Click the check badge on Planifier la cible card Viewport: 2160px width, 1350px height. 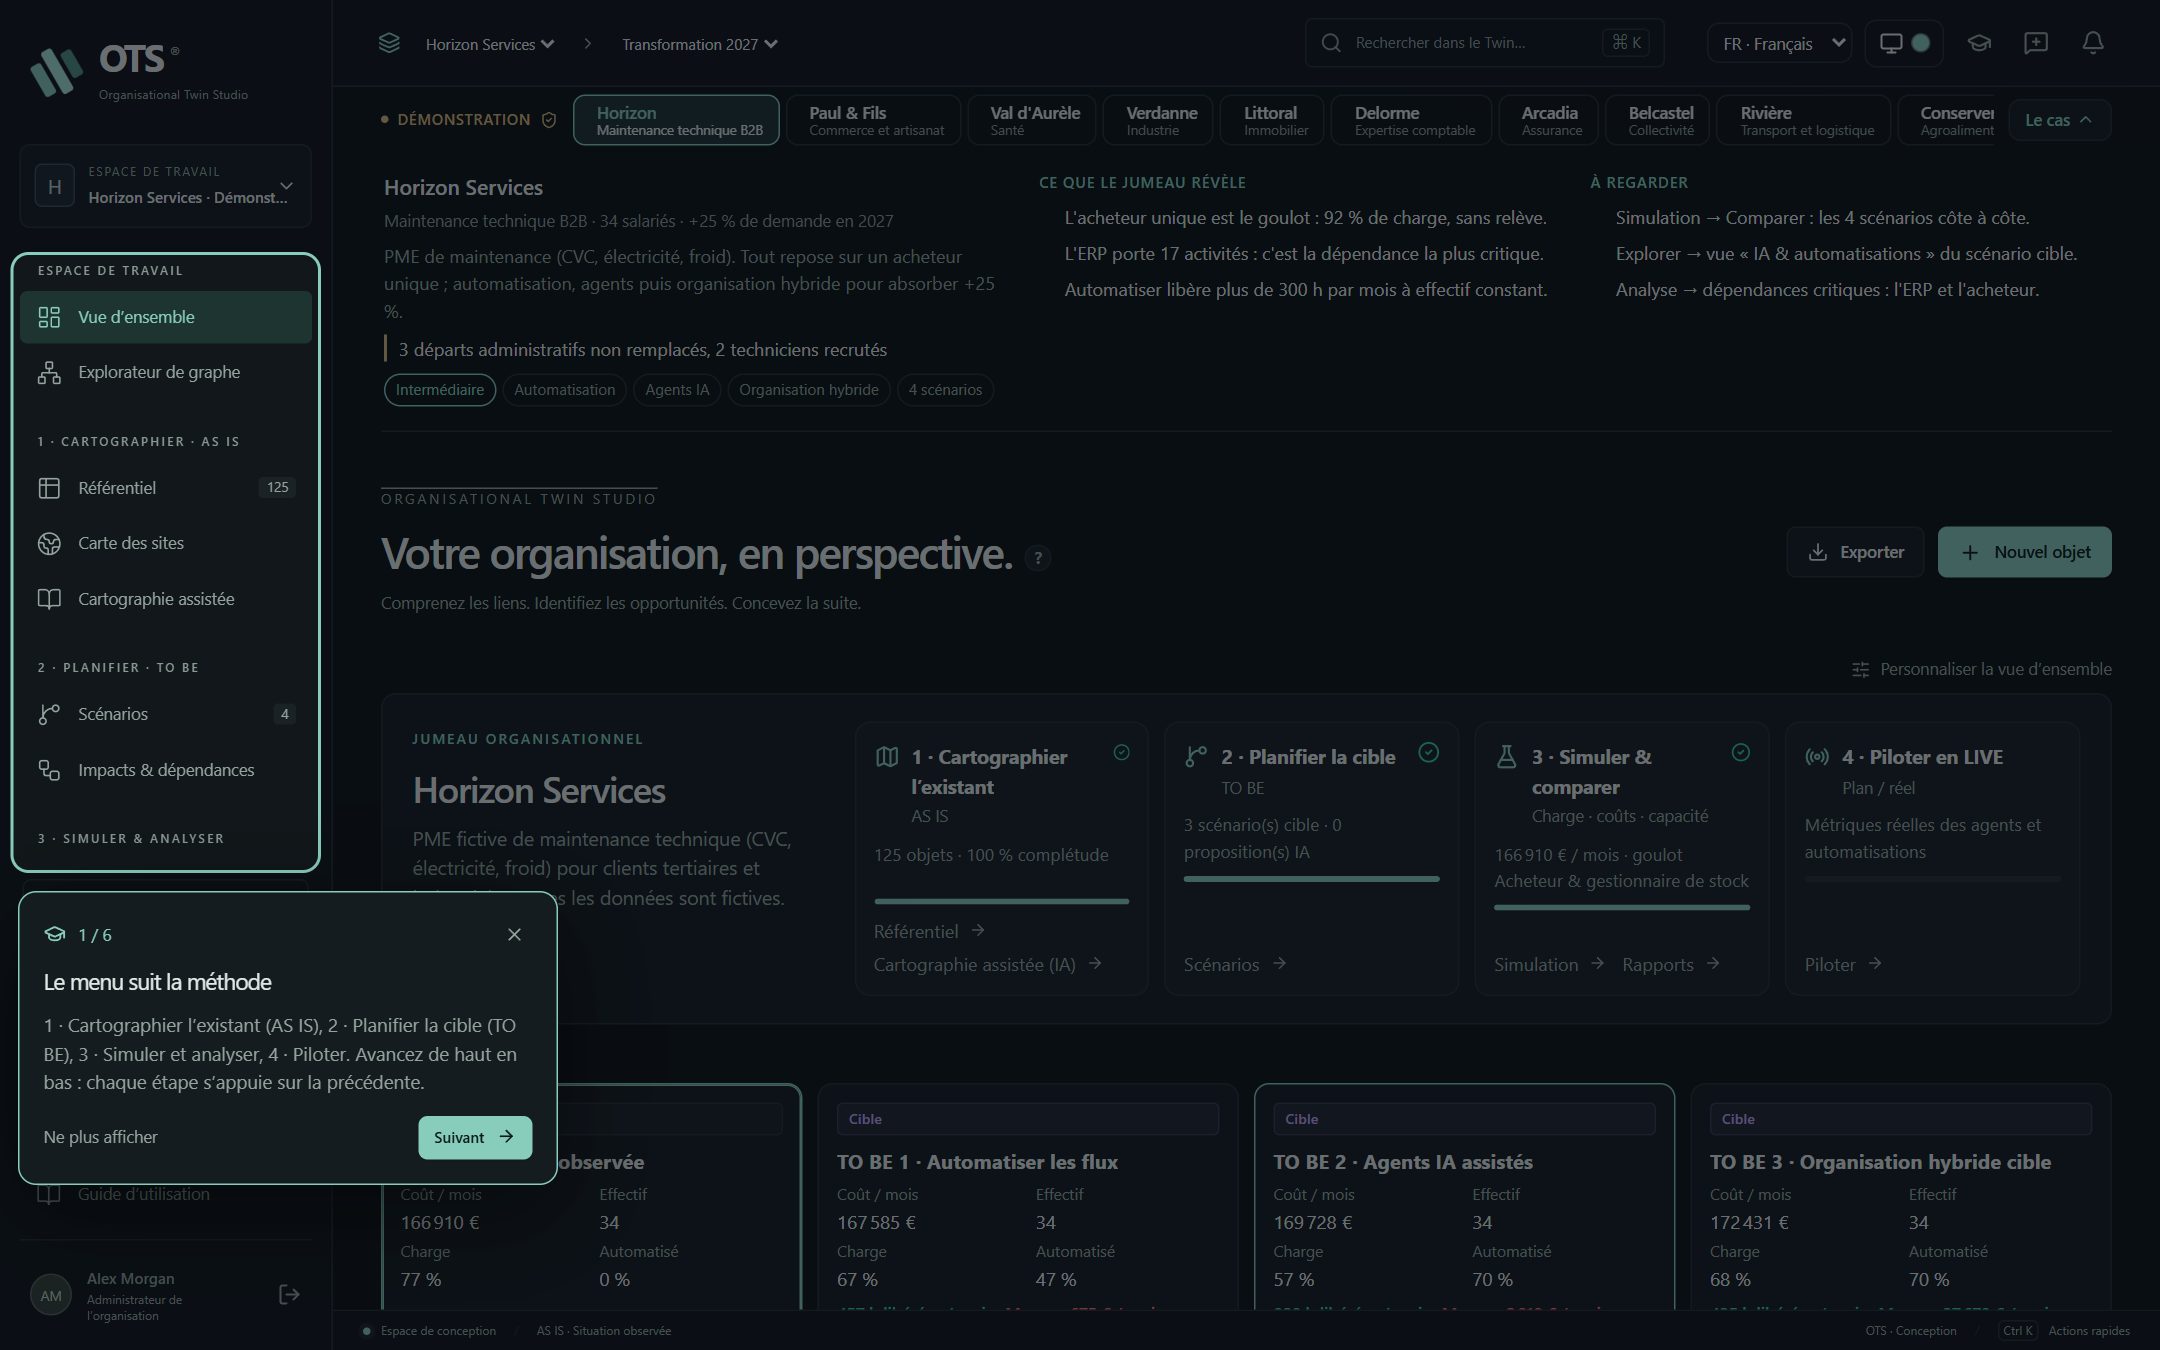[x=1429, y=753]
